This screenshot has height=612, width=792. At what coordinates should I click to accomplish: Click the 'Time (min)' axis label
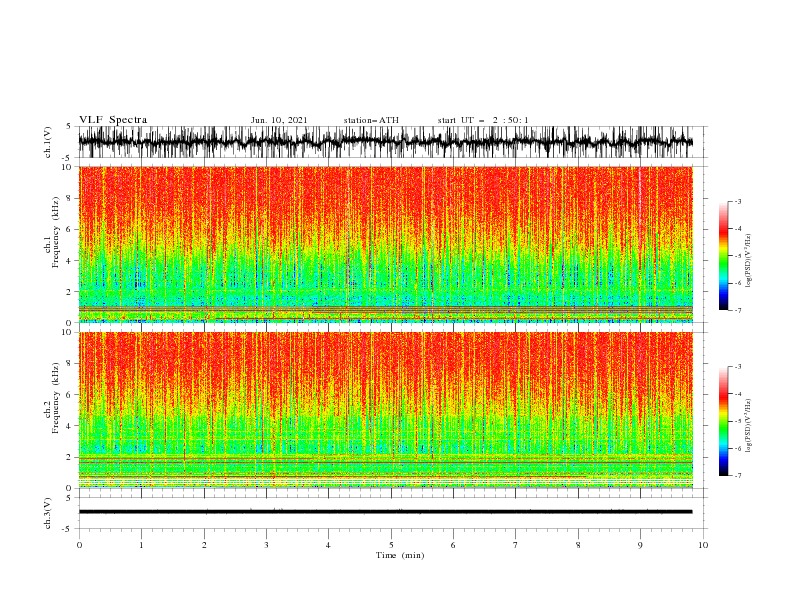pos(400,555)
